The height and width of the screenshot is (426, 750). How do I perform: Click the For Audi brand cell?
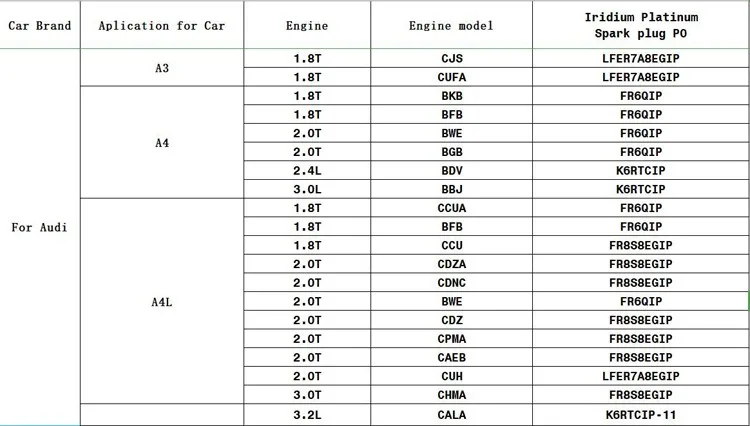[40, 227]
